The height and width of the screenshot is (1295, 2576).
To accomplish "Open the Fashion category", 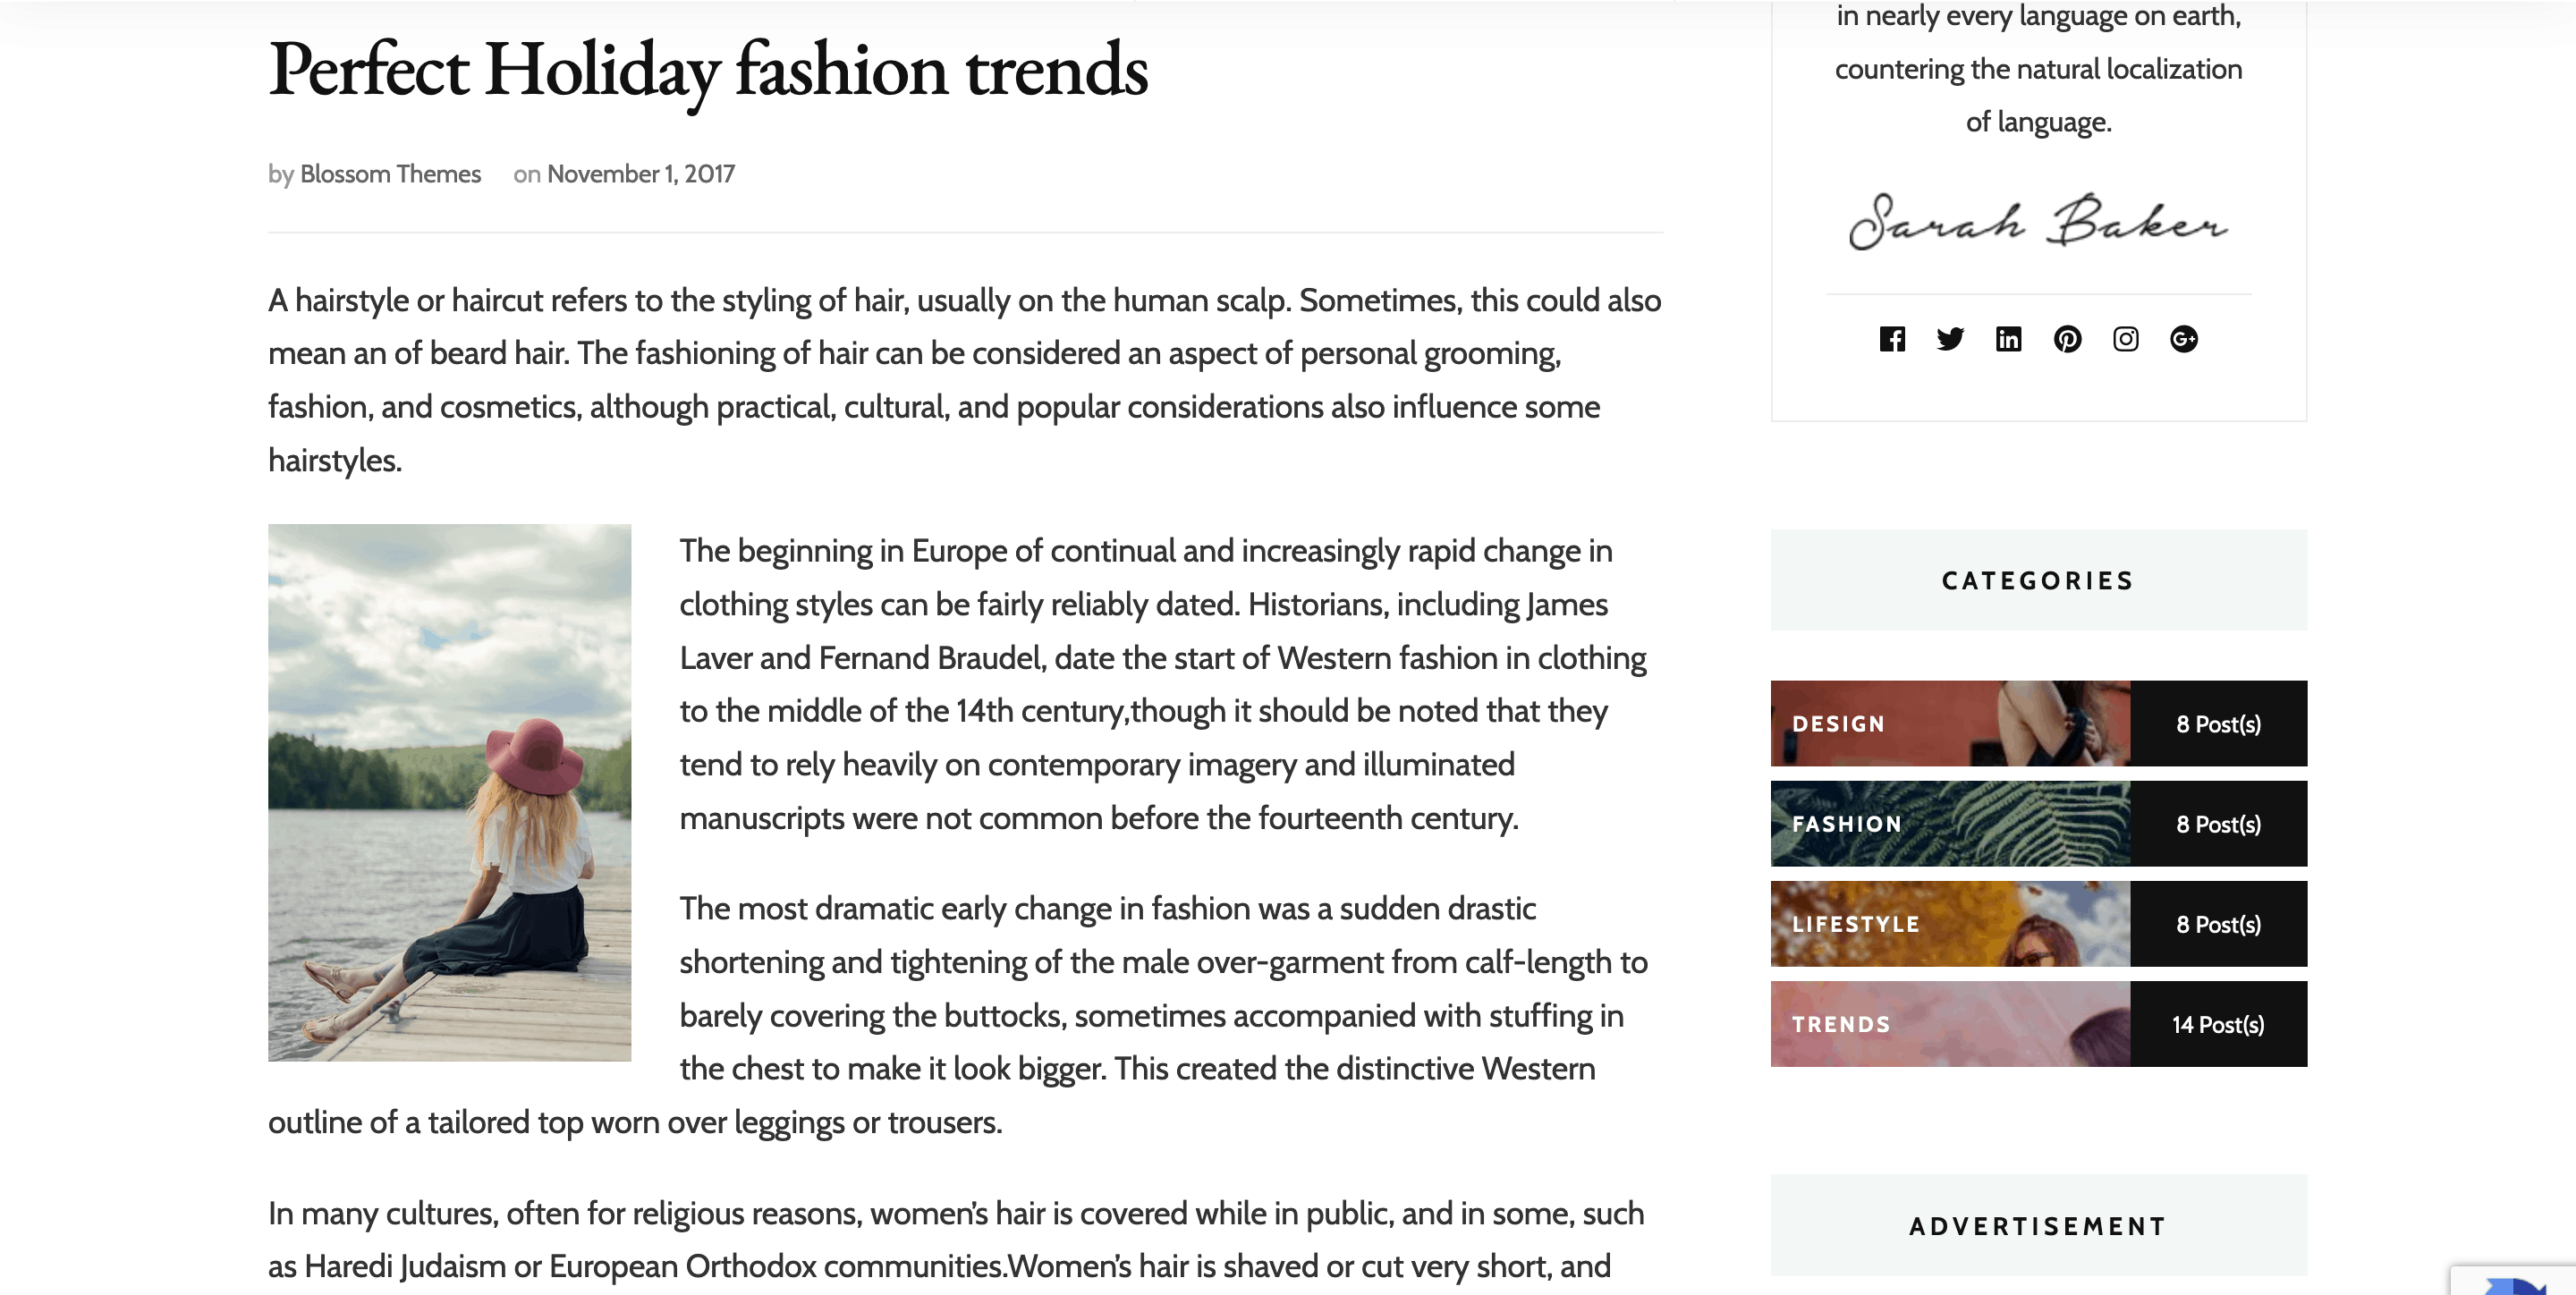I will click(x=1950, y=823).
